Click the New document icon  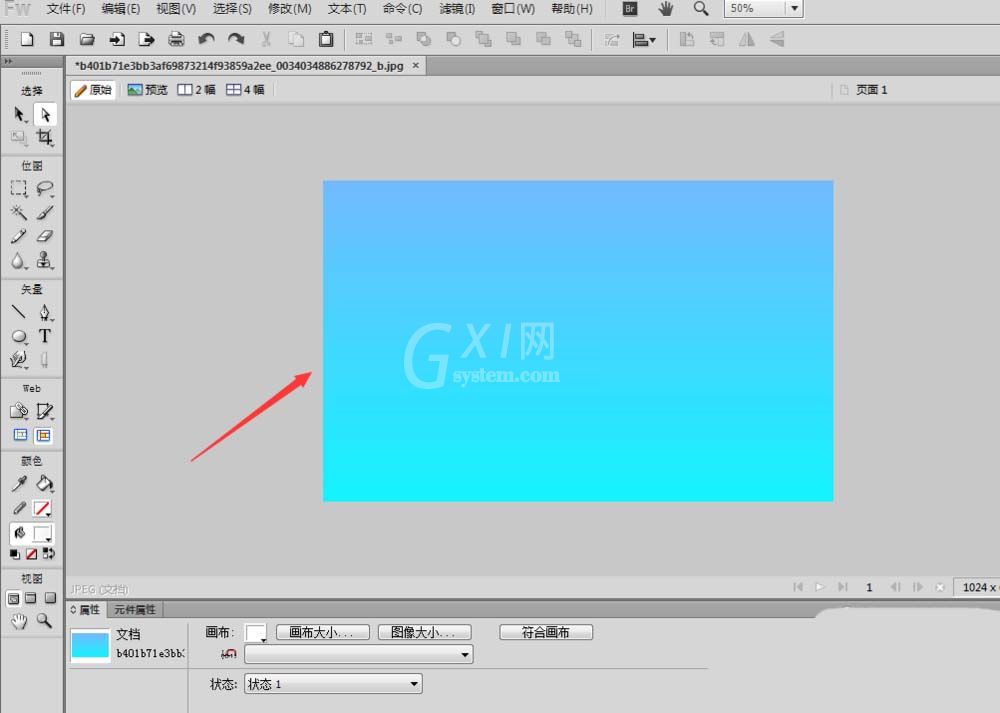[27, 40]
